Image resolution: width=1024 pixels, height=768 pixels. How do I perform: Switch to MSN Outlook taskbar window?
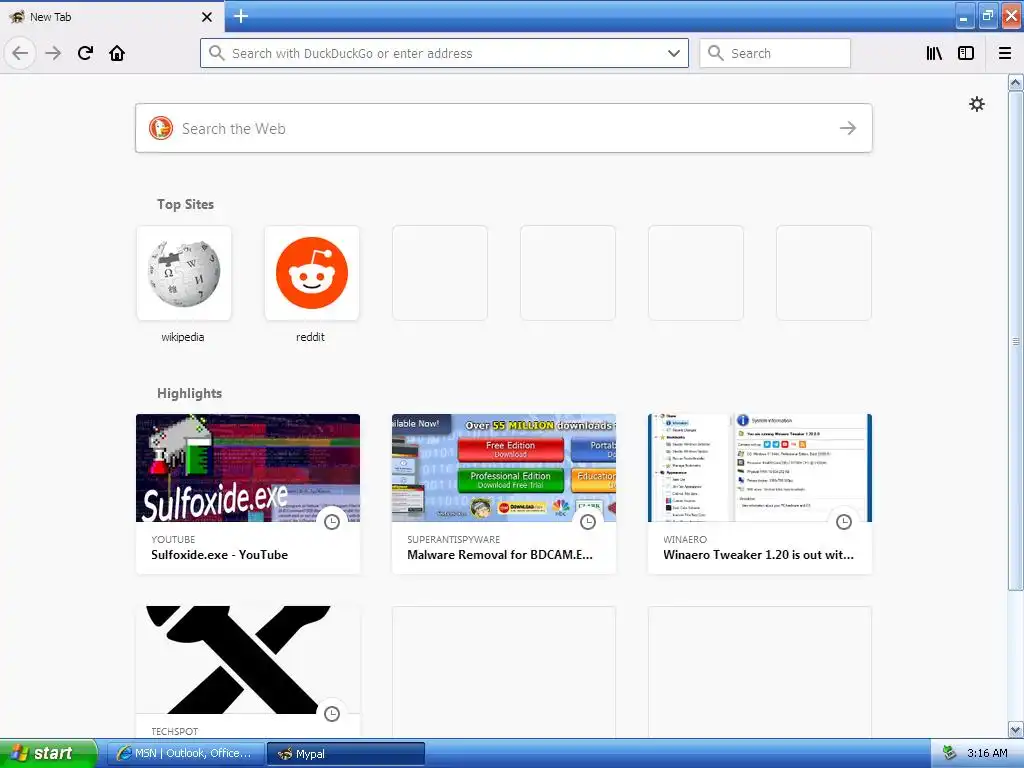point(185,753)
